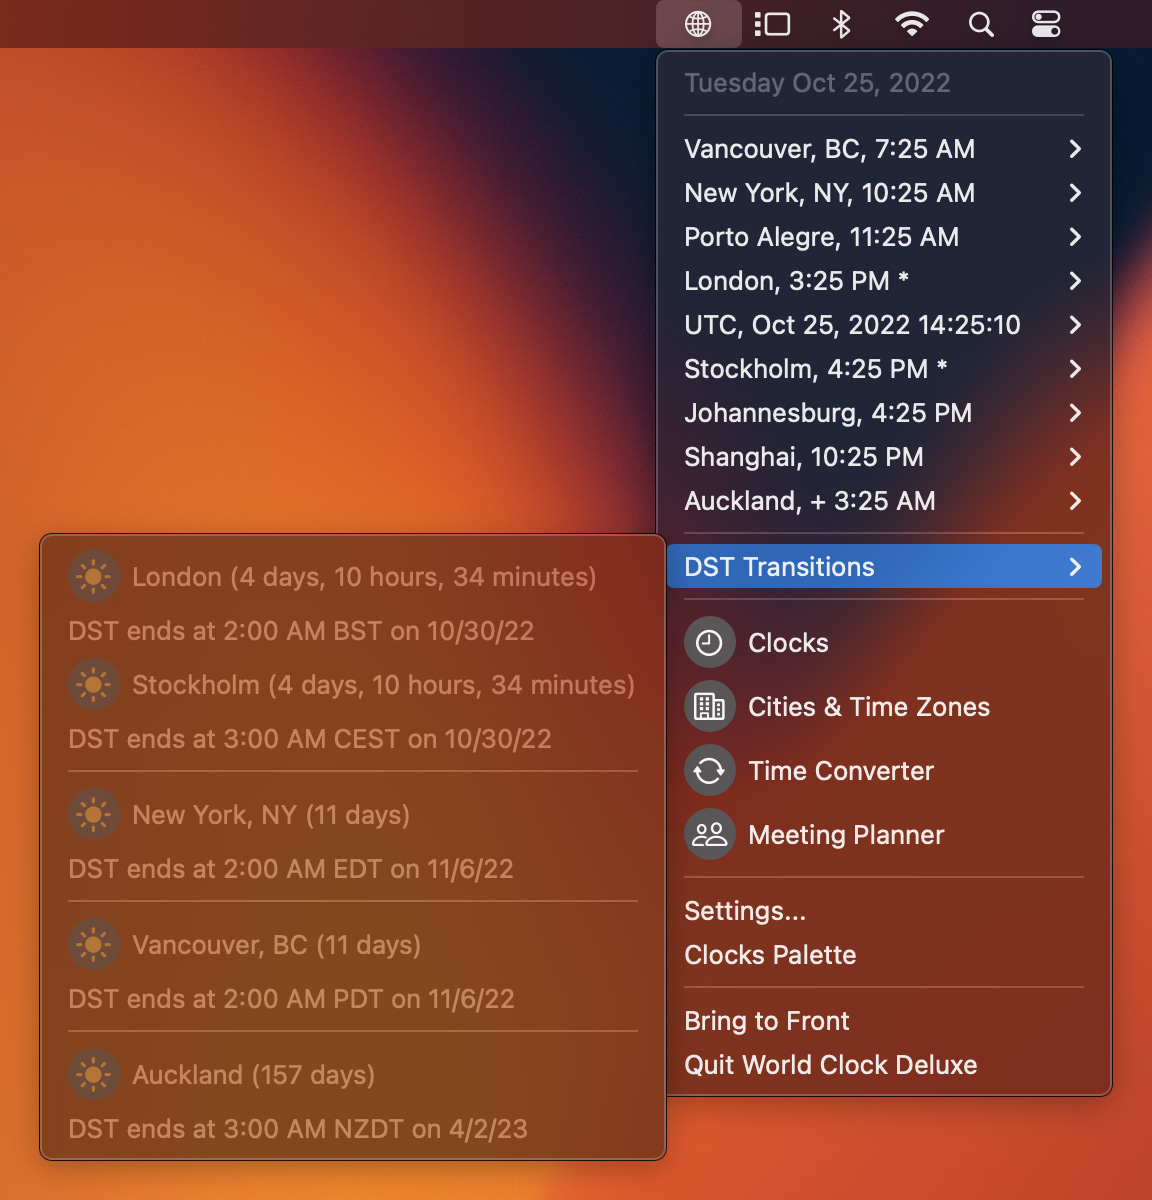Open Settings... menu item
Viewport: 1152px width, 1200px height.
(x=884, y=911)
